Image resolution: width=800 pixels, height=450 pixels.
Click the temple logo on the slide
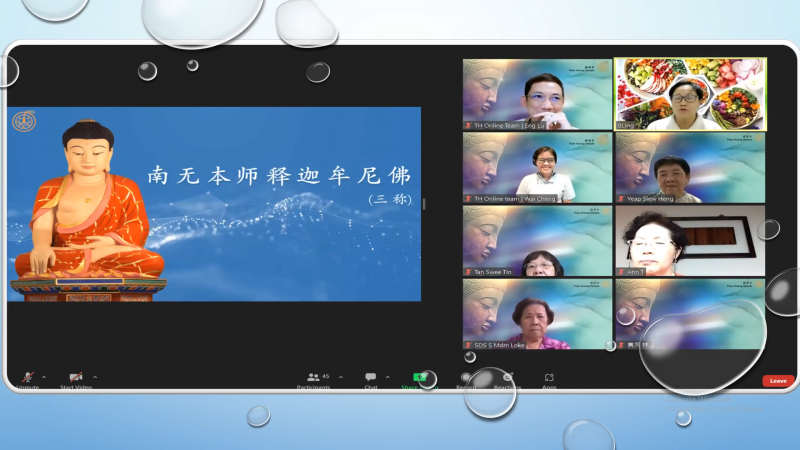click(21, 121)
